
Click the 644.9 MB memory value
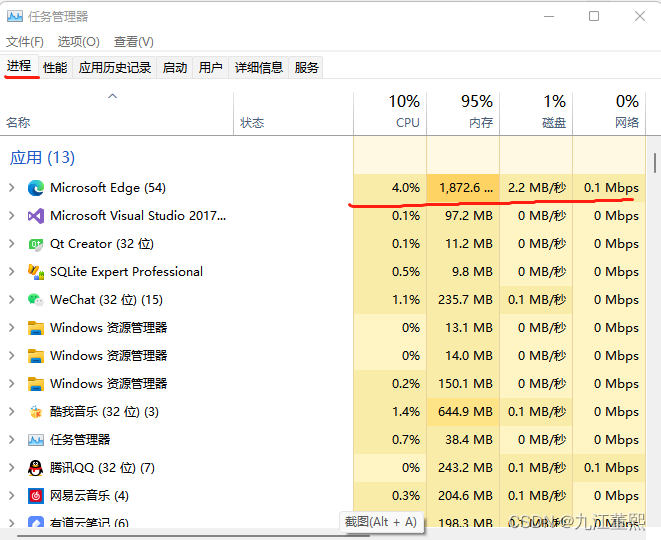(x=465, y=412)
